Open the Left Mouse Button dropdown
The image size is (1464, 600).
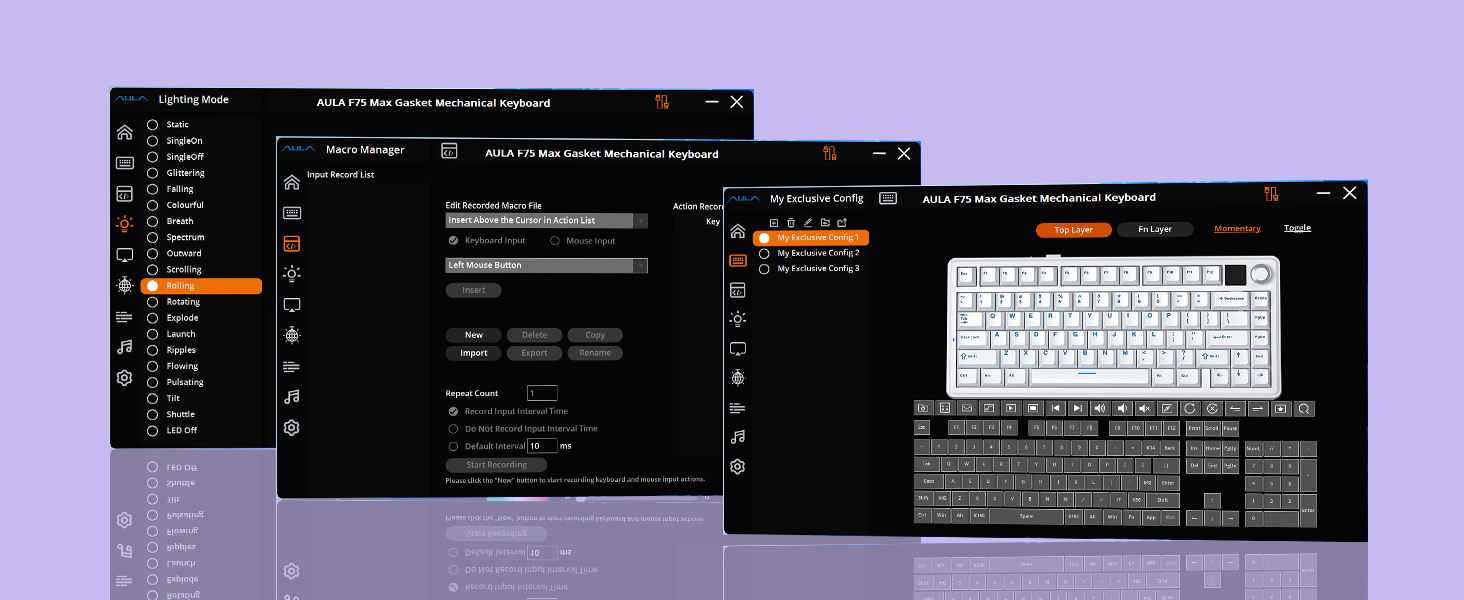click(546, 265)
